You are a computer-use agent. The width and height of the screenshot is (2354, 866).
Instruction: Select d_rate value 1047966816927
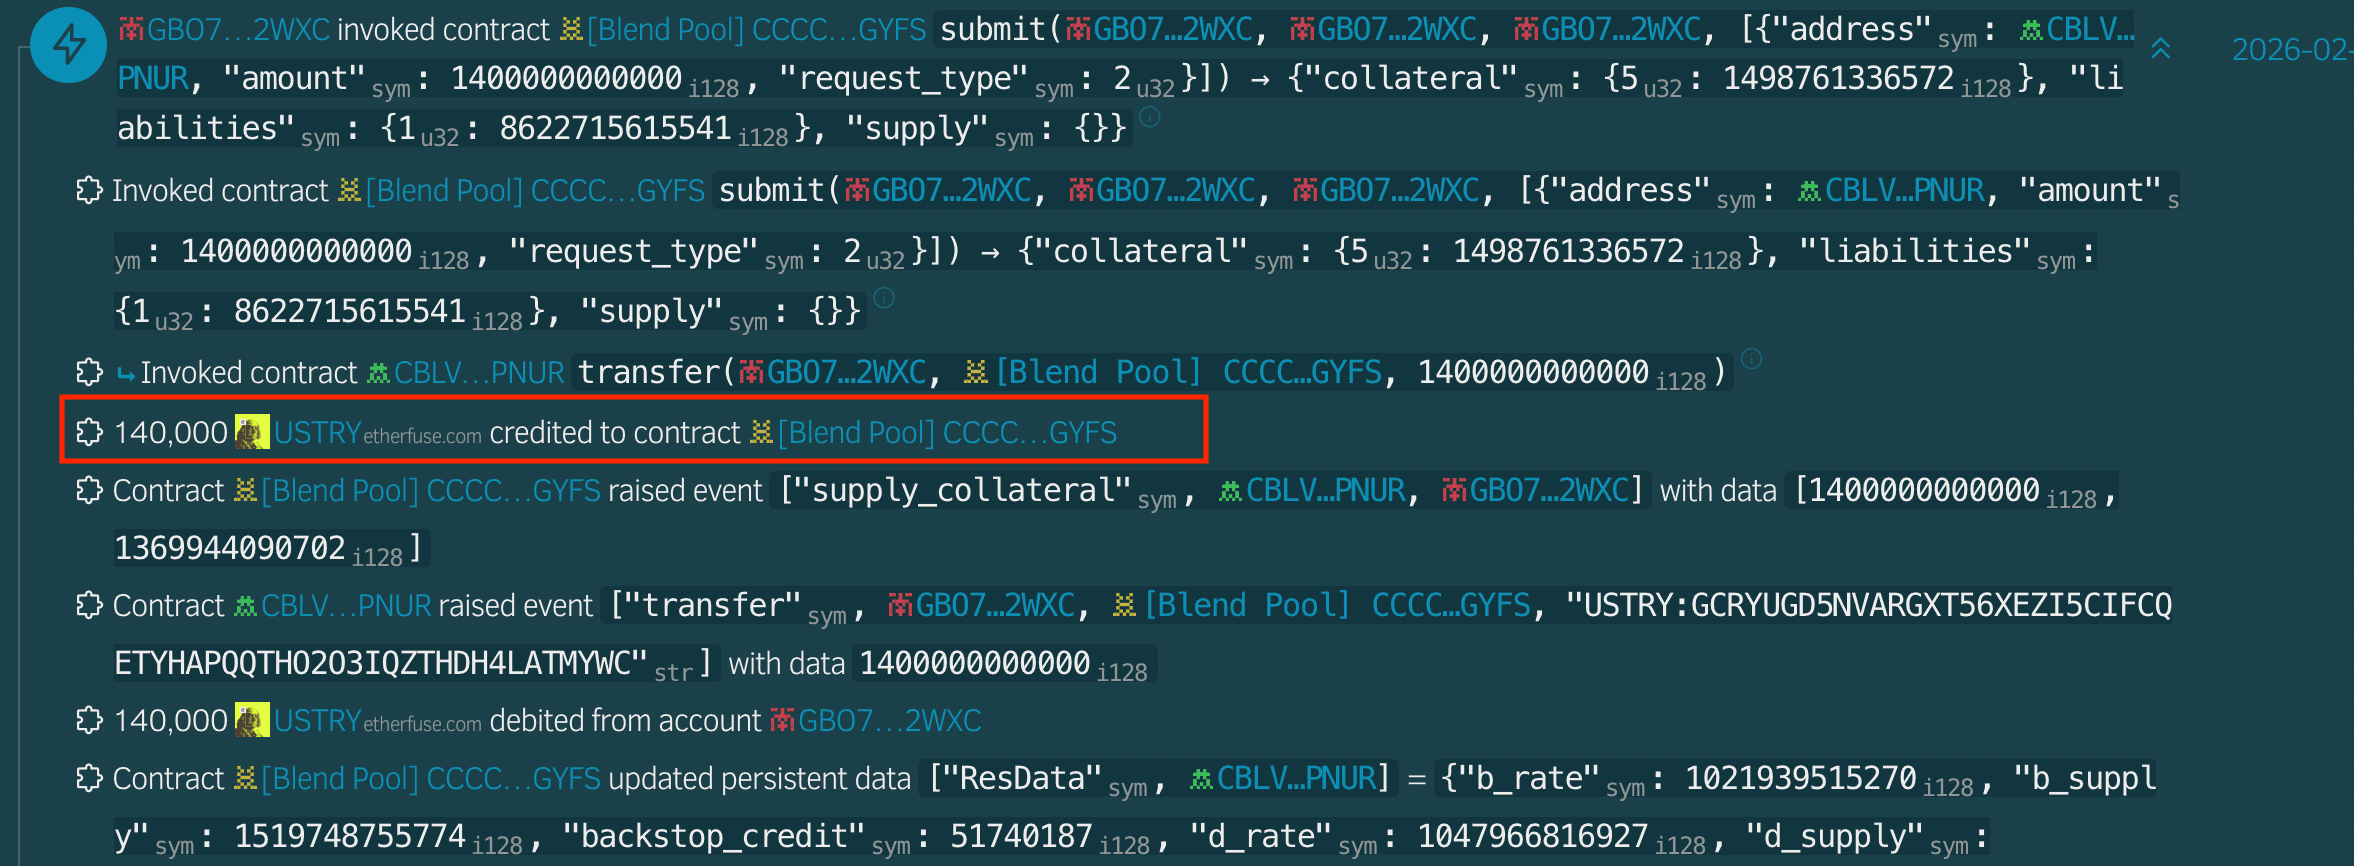tap(1533, 836)
